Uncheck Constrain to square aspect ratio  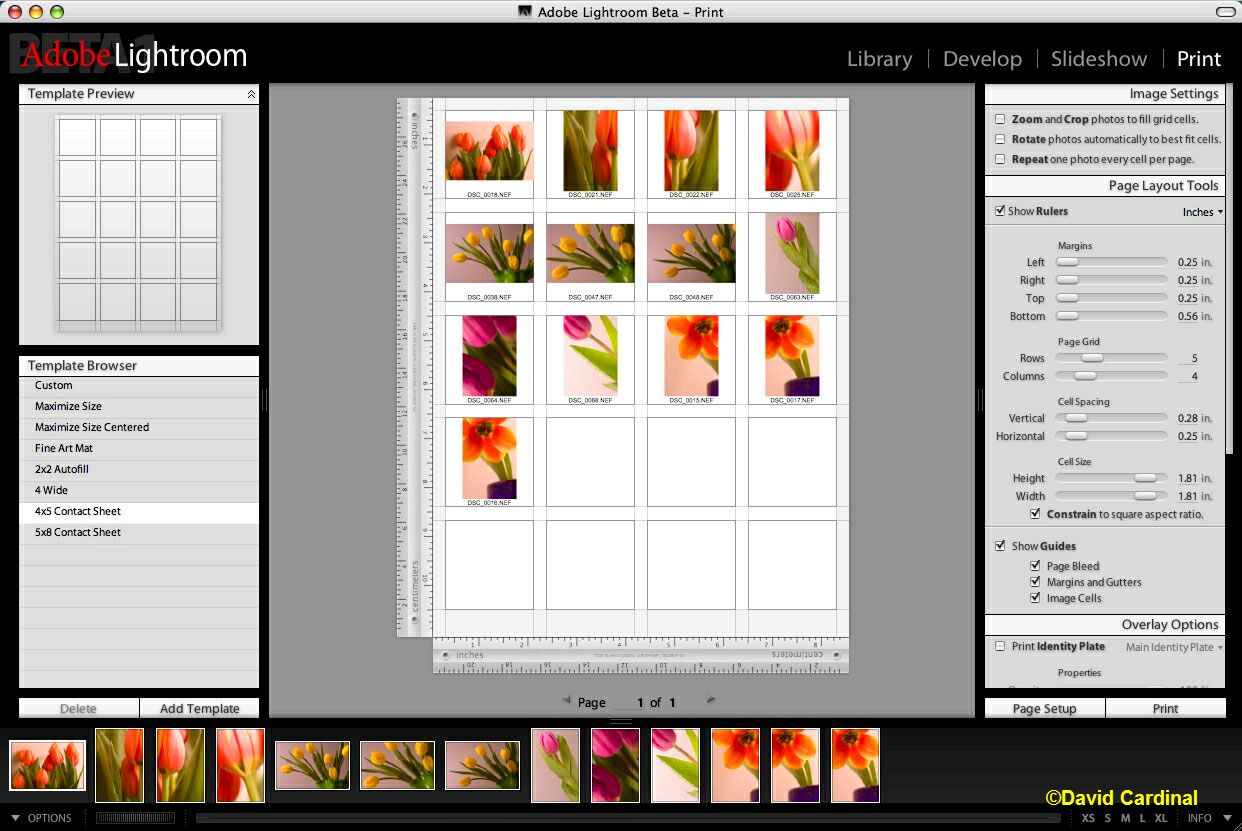tap(1035, 514)
